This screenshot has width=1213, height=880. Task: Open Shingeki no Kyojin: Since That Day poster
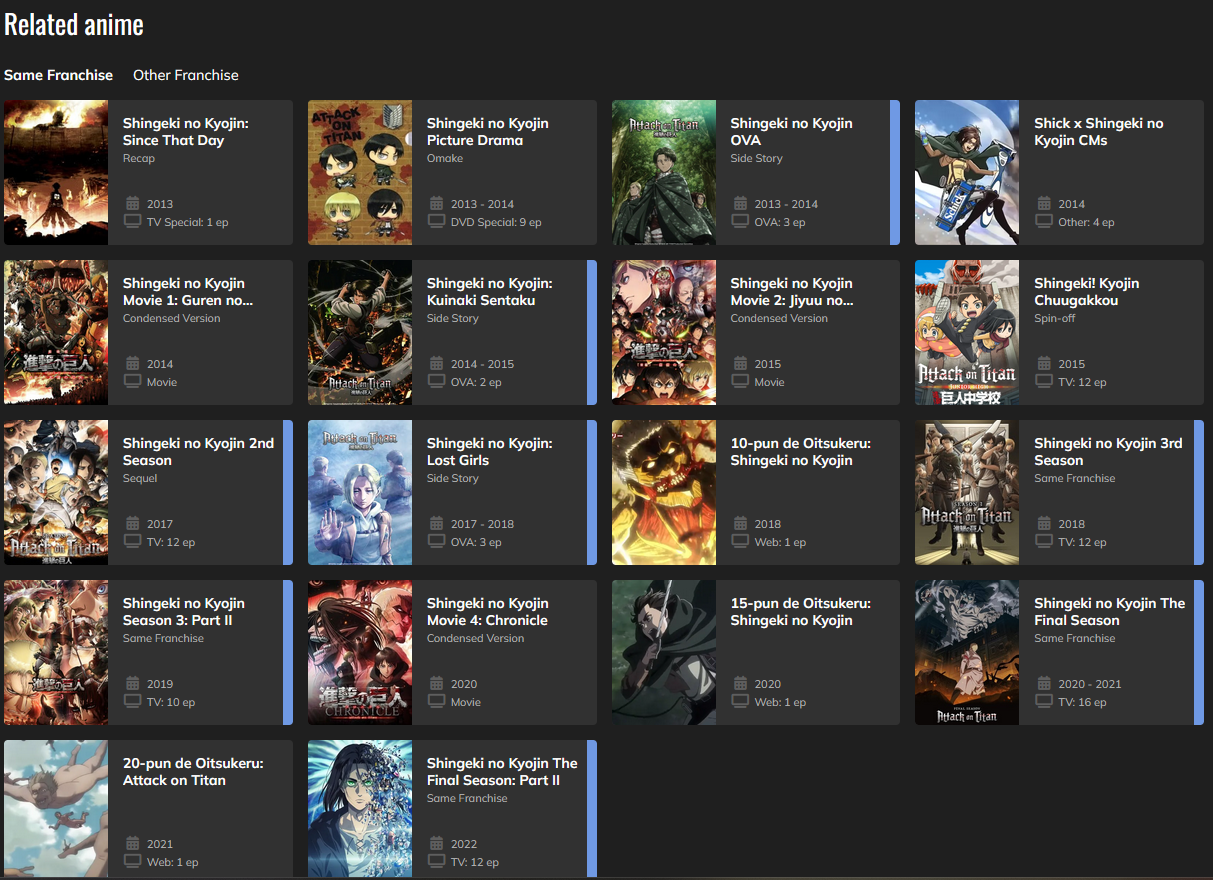pyautogui.click(x=56, y=172)
